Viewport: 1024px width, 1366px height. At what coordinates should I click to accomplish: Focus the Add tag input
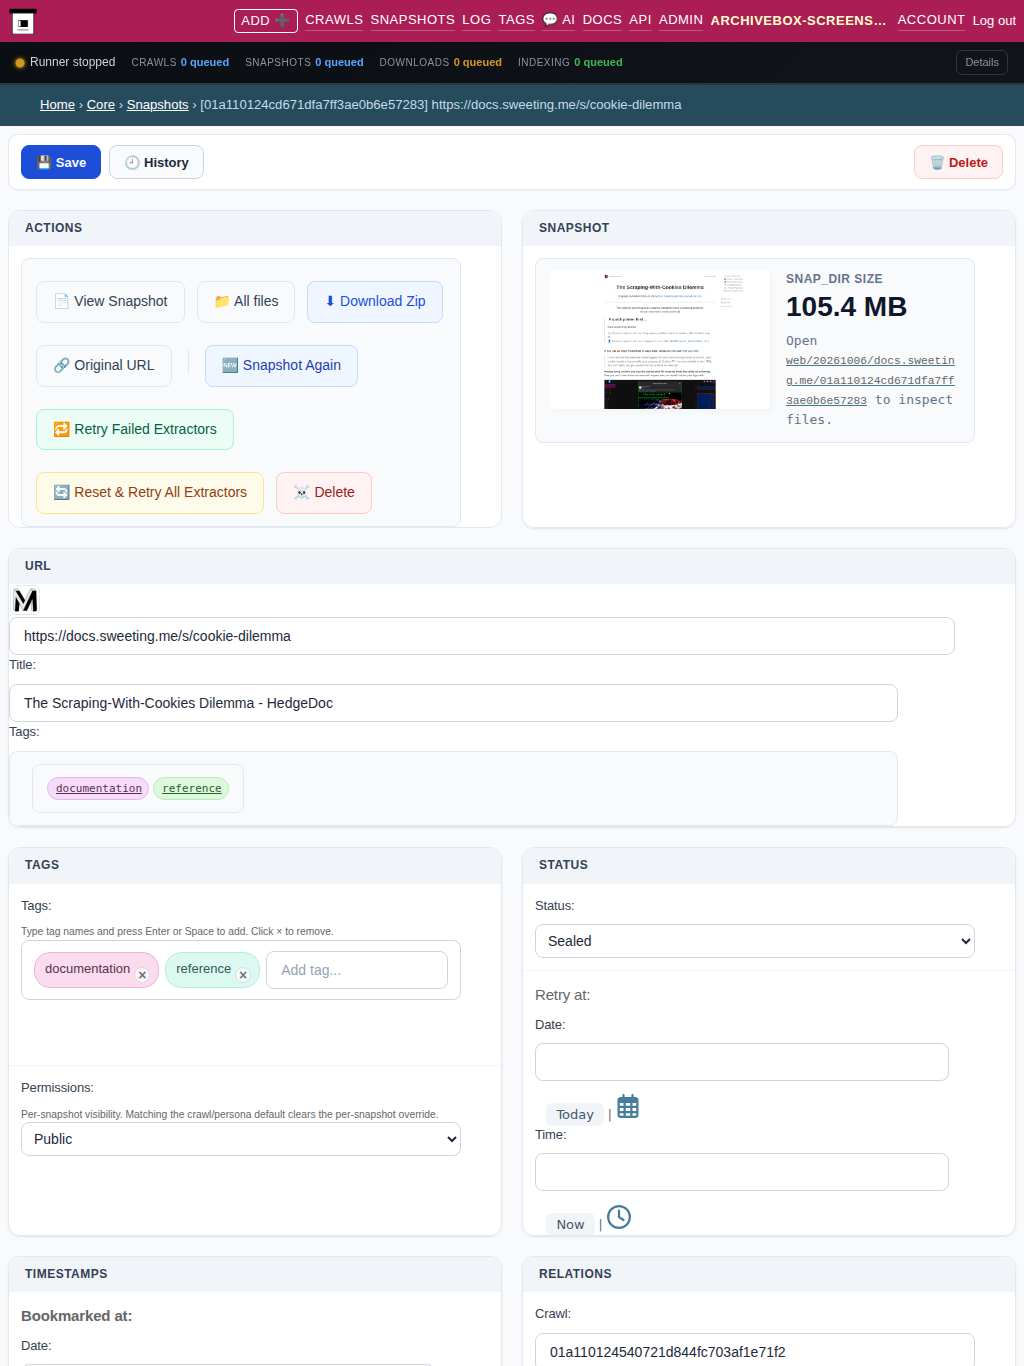[357, 970]
